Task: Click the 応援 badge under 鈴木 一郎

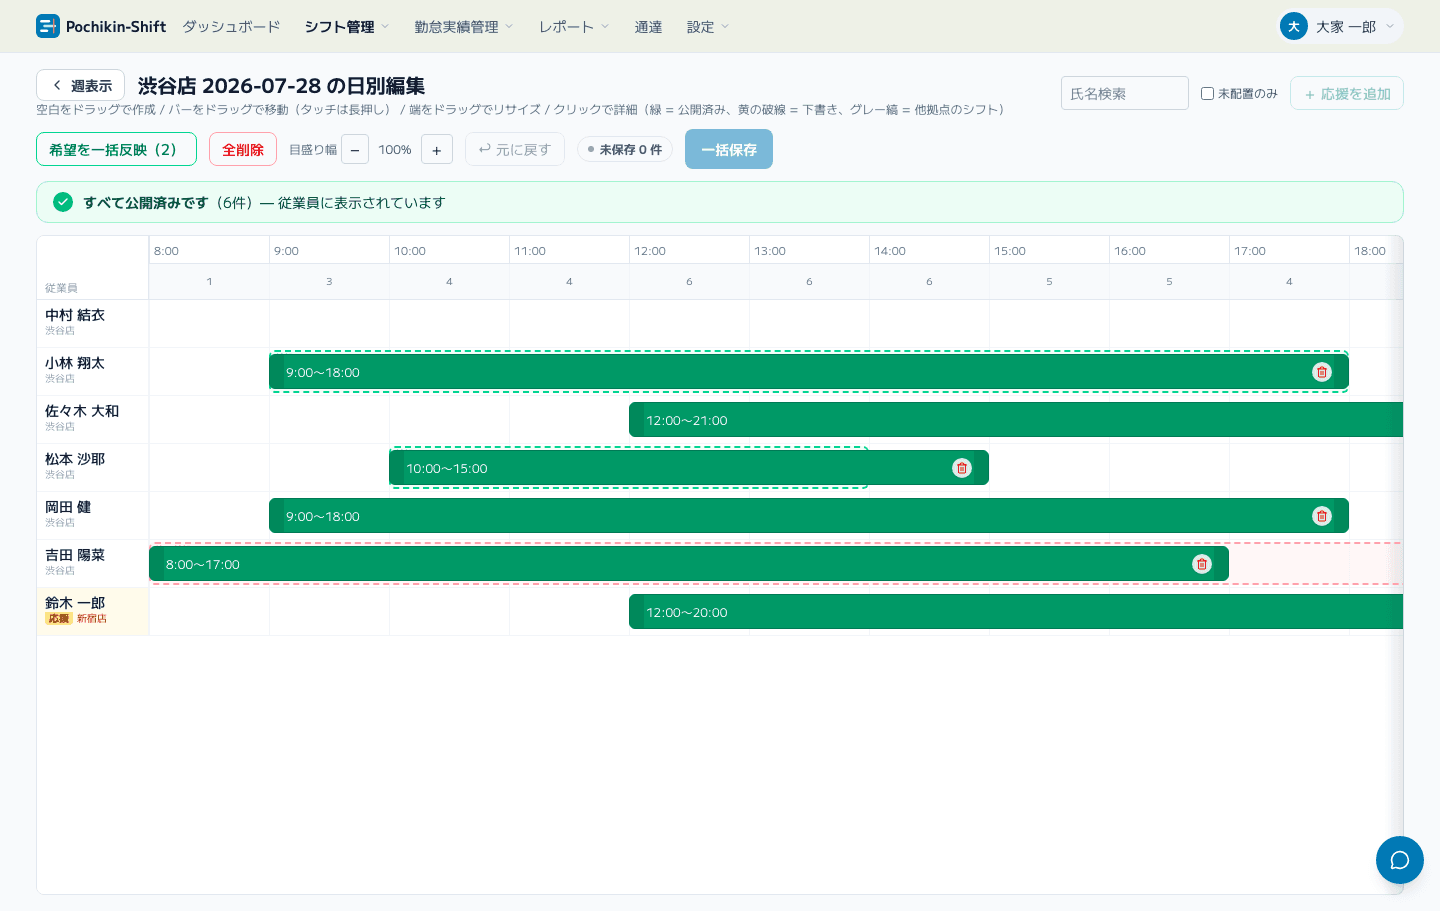Action: [59, 619]
